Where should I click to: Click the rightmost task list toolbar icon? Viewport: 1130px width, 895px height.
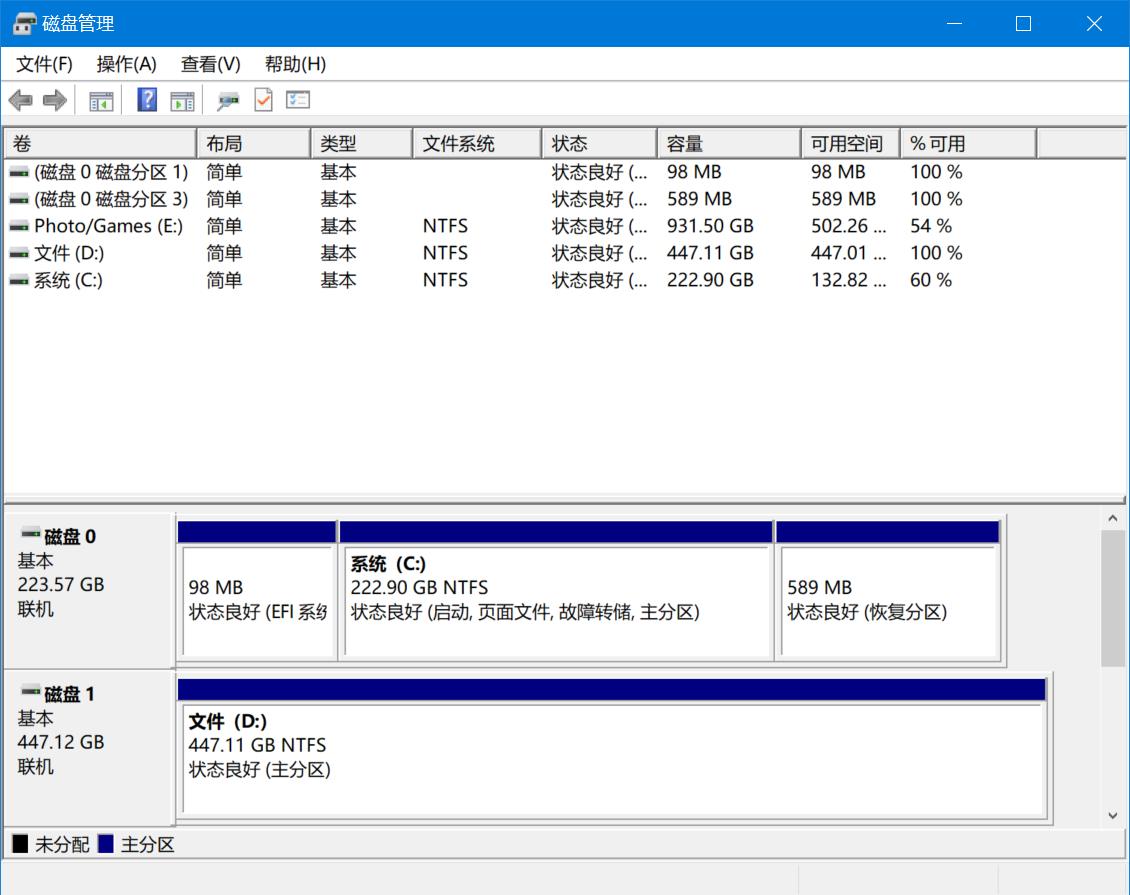[x=297, y=99]
